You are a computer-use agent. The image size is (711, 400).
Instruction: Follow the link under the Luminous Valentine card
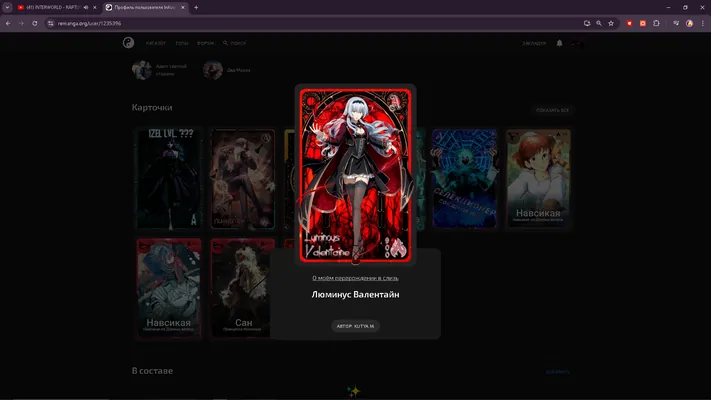355,278
